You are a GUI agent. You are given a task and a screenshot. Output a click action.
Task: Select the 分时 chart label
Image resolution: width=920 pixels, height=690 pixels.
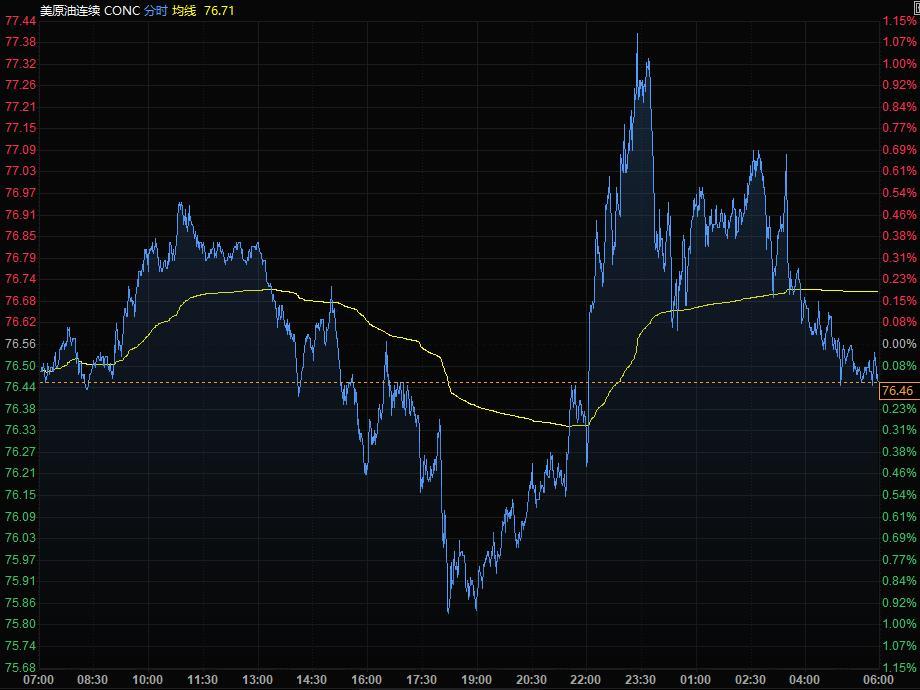pyautogui.click(x=155, y=10)
